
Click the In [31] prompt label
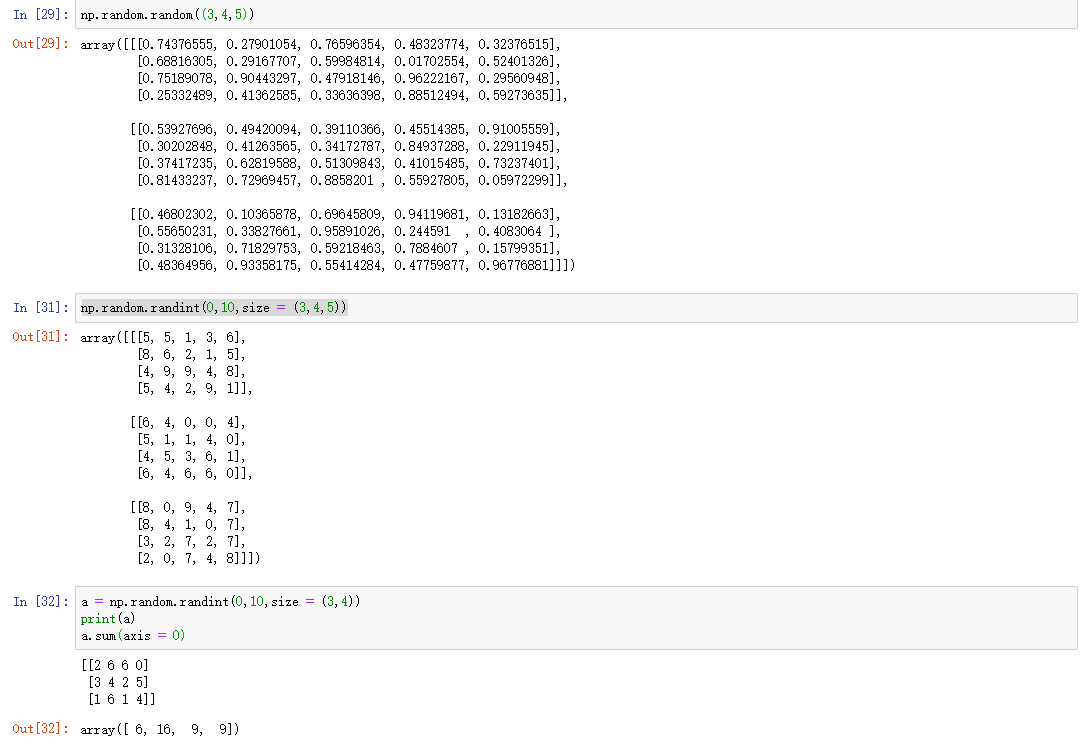coord(41,308)
